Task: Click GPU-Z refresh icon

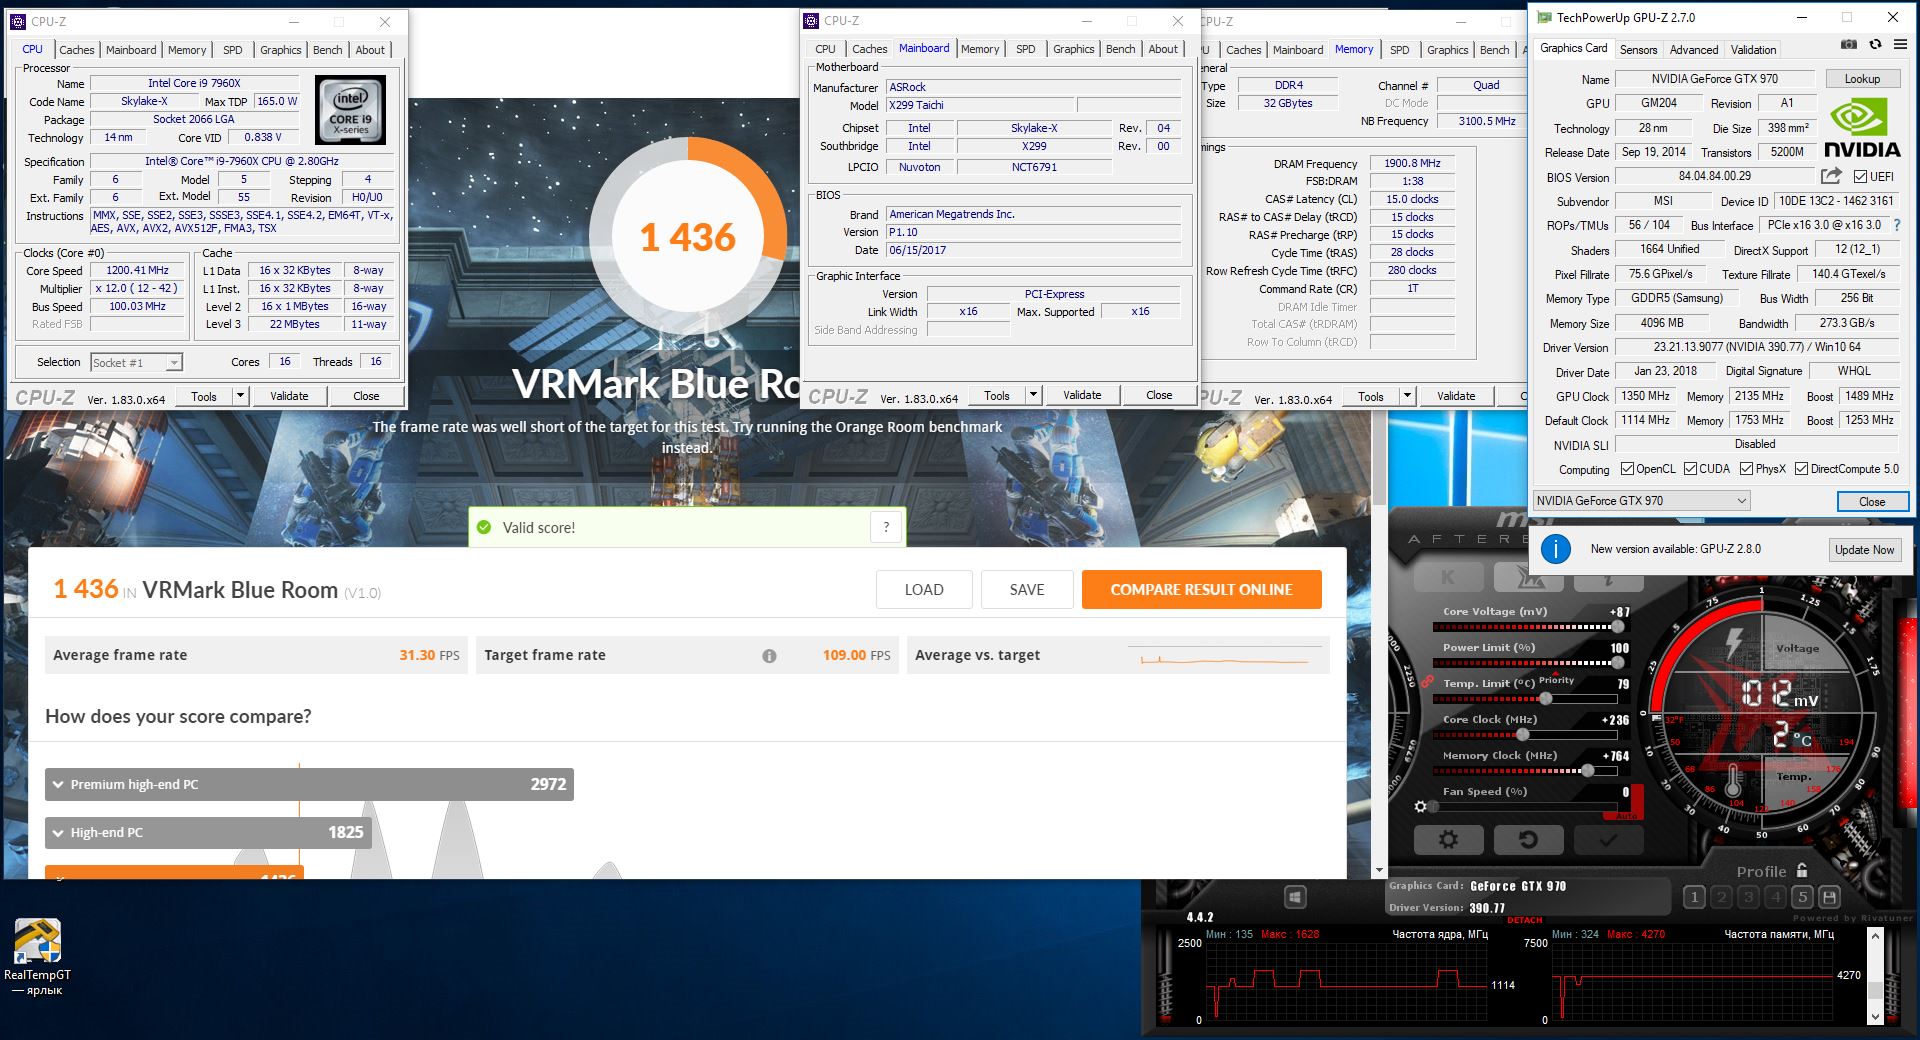Action: pyautogui.click(x=1875, y=45)
